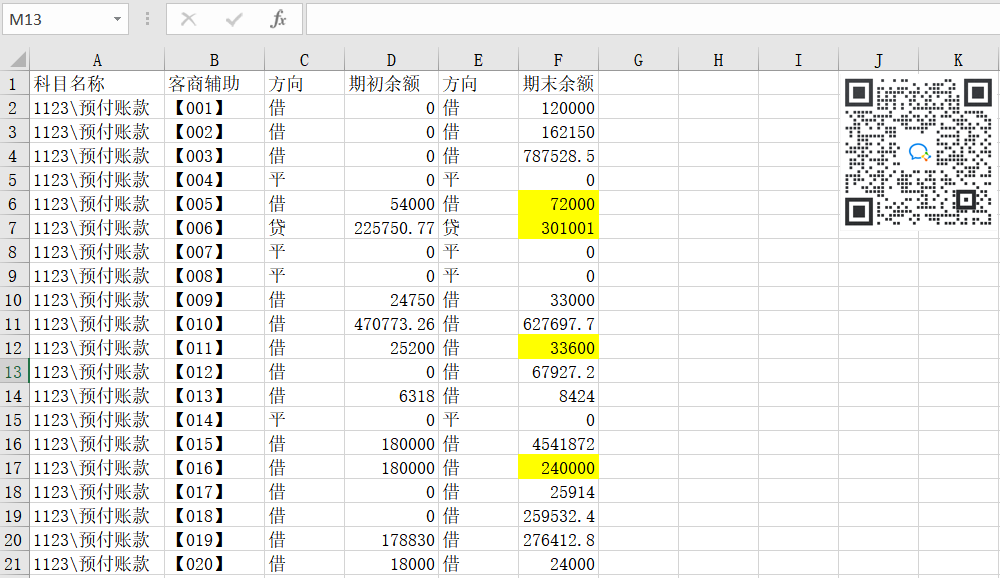The height and width of the screenshot is (578, 1000).
Task: Click cell with value 24750
Action: (391, 300)
